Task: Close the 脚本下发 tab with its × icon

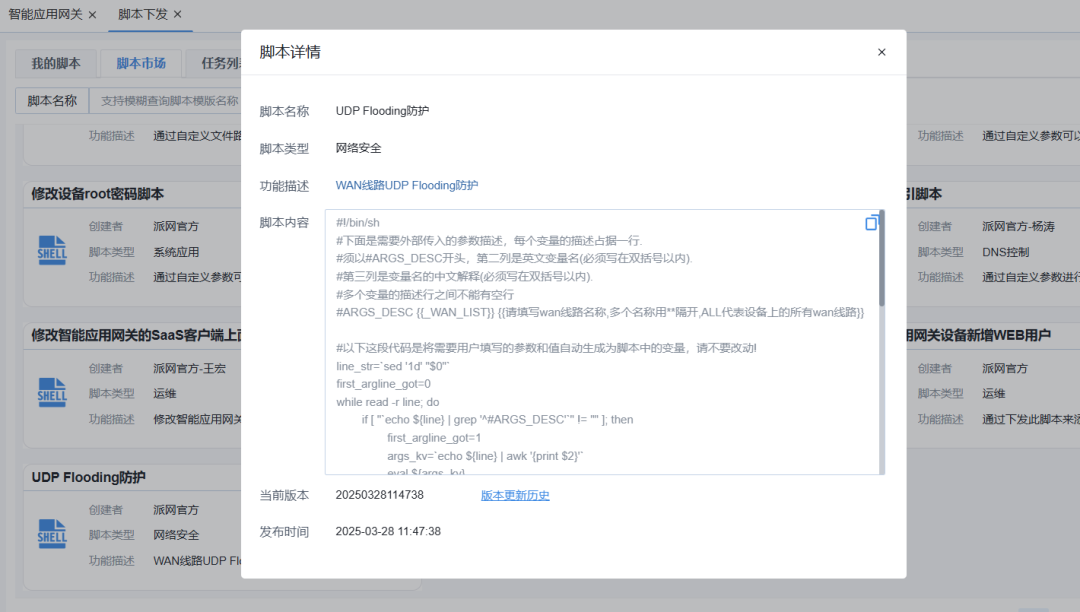Action: click(177, 15)
